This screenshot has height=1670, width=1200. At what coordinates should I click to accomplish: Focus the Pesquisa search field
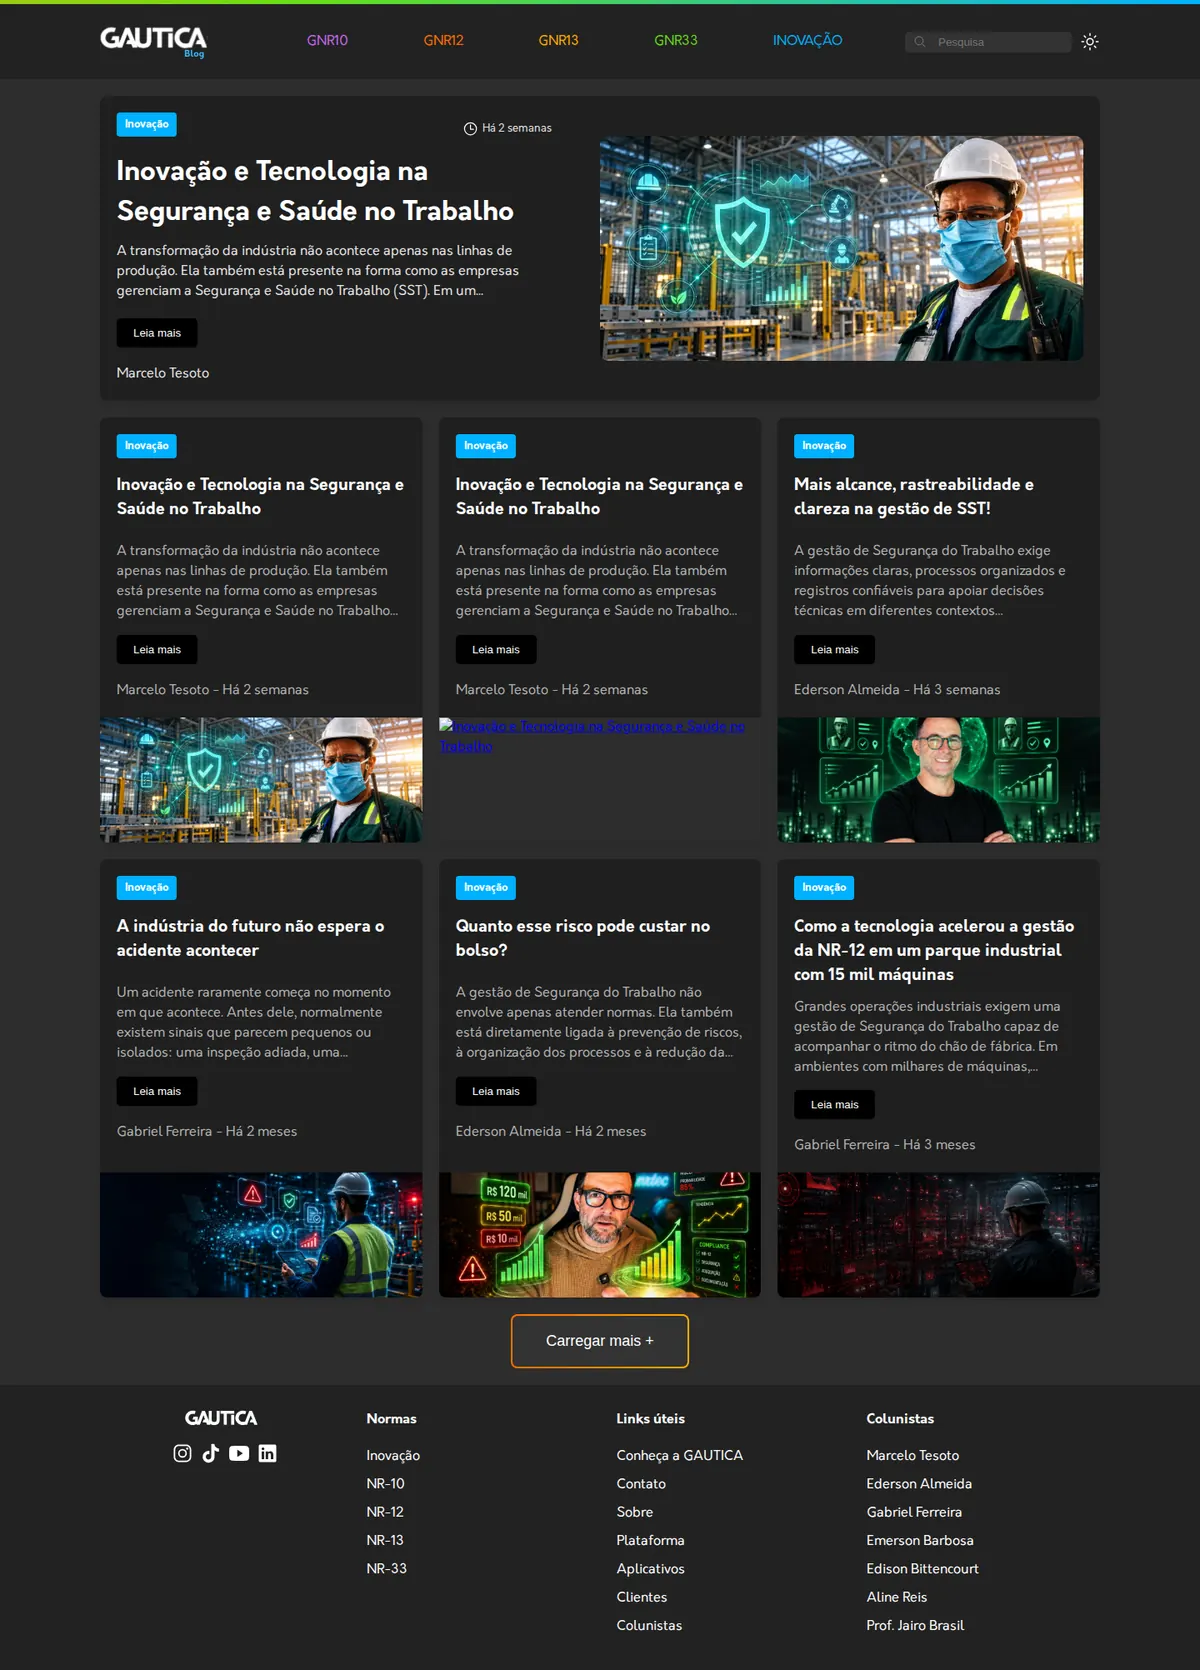tap(988, 42)
